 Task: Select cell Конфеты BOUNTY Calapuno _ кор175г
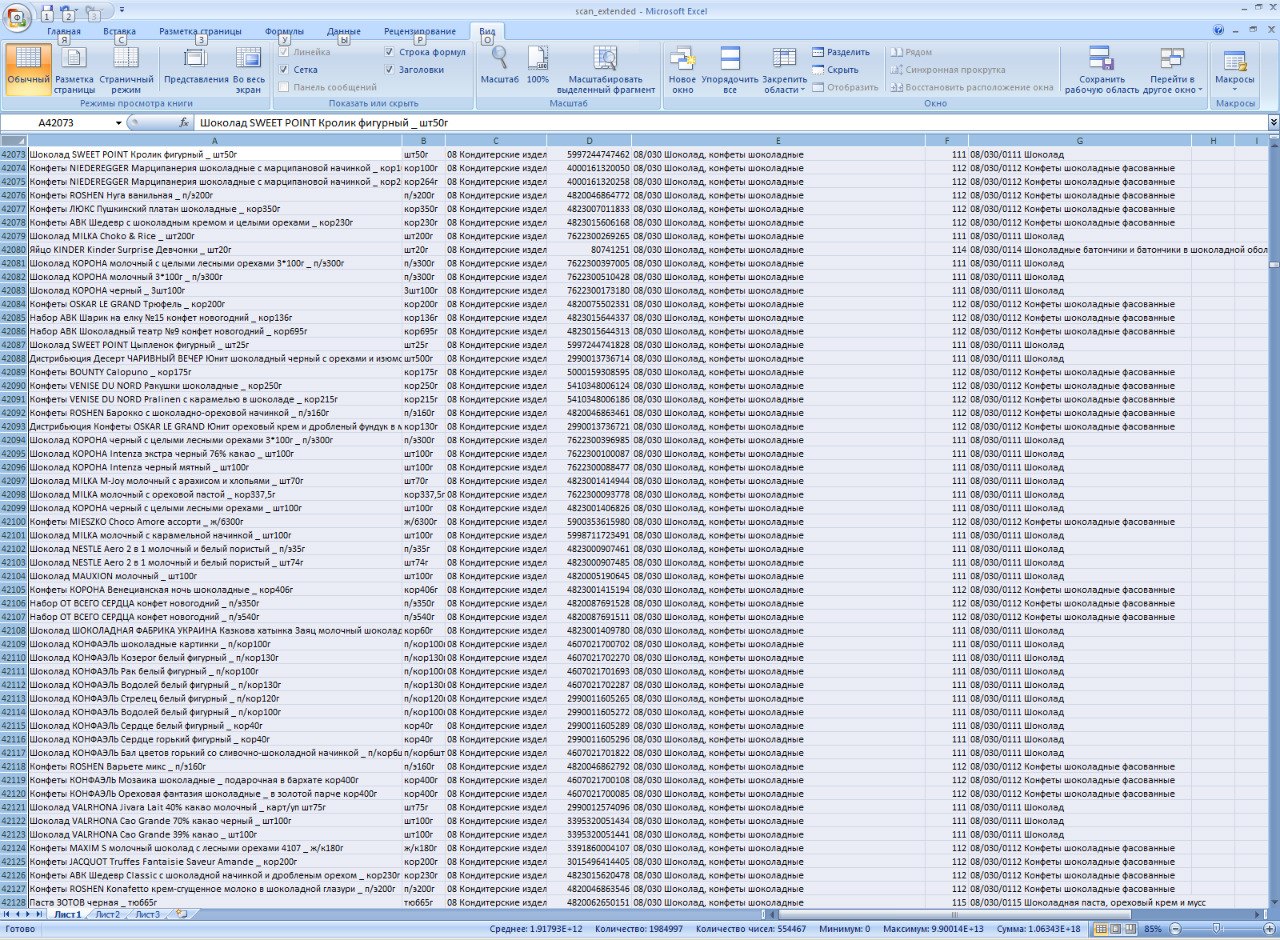[x=215, y=372]
